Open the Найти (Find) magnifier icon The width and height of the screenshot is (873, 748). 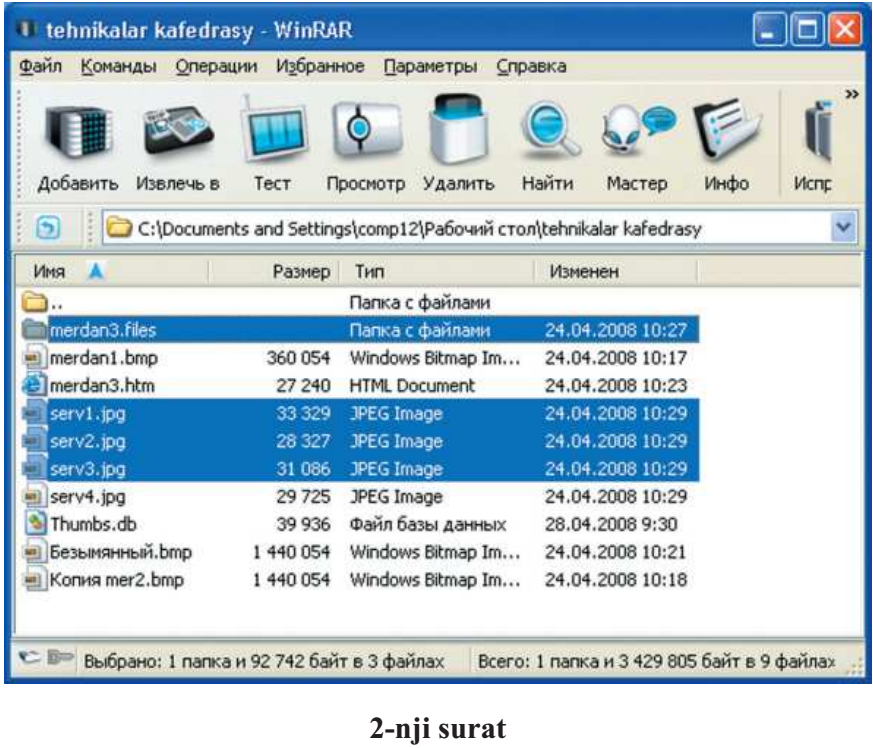pyautogui.click(x=549, y=131)
